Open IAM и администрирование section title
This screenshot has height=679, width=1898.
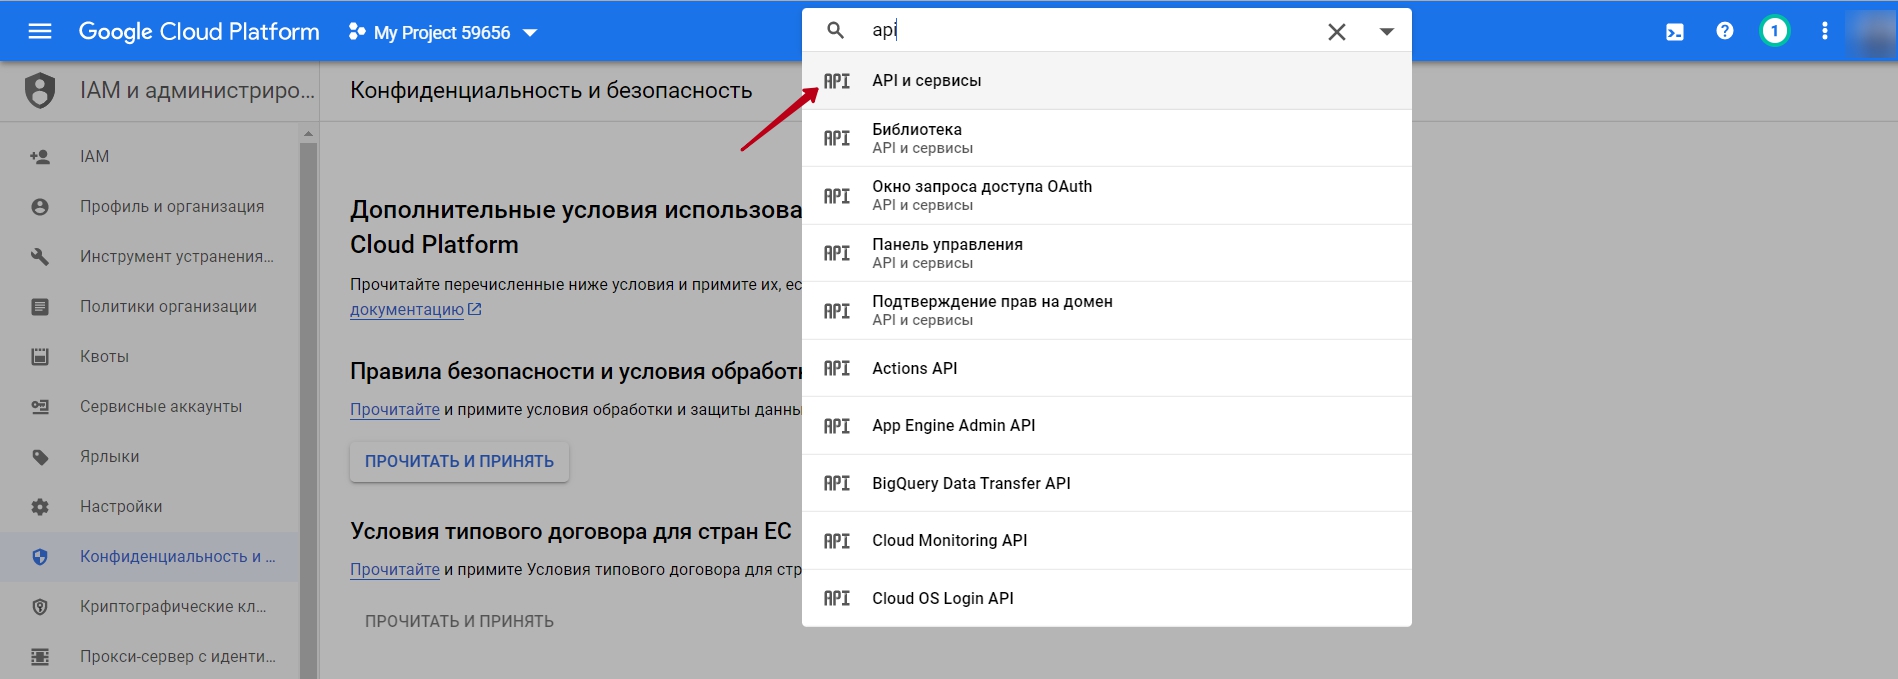pyautogui.click(x=197, y=90)
